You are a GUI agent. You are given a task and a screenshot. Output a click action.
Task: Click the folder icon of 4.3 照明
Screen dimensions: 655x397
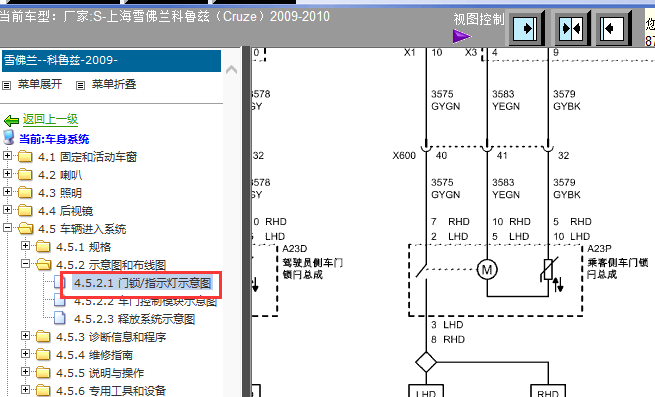[x=25, y=193]
